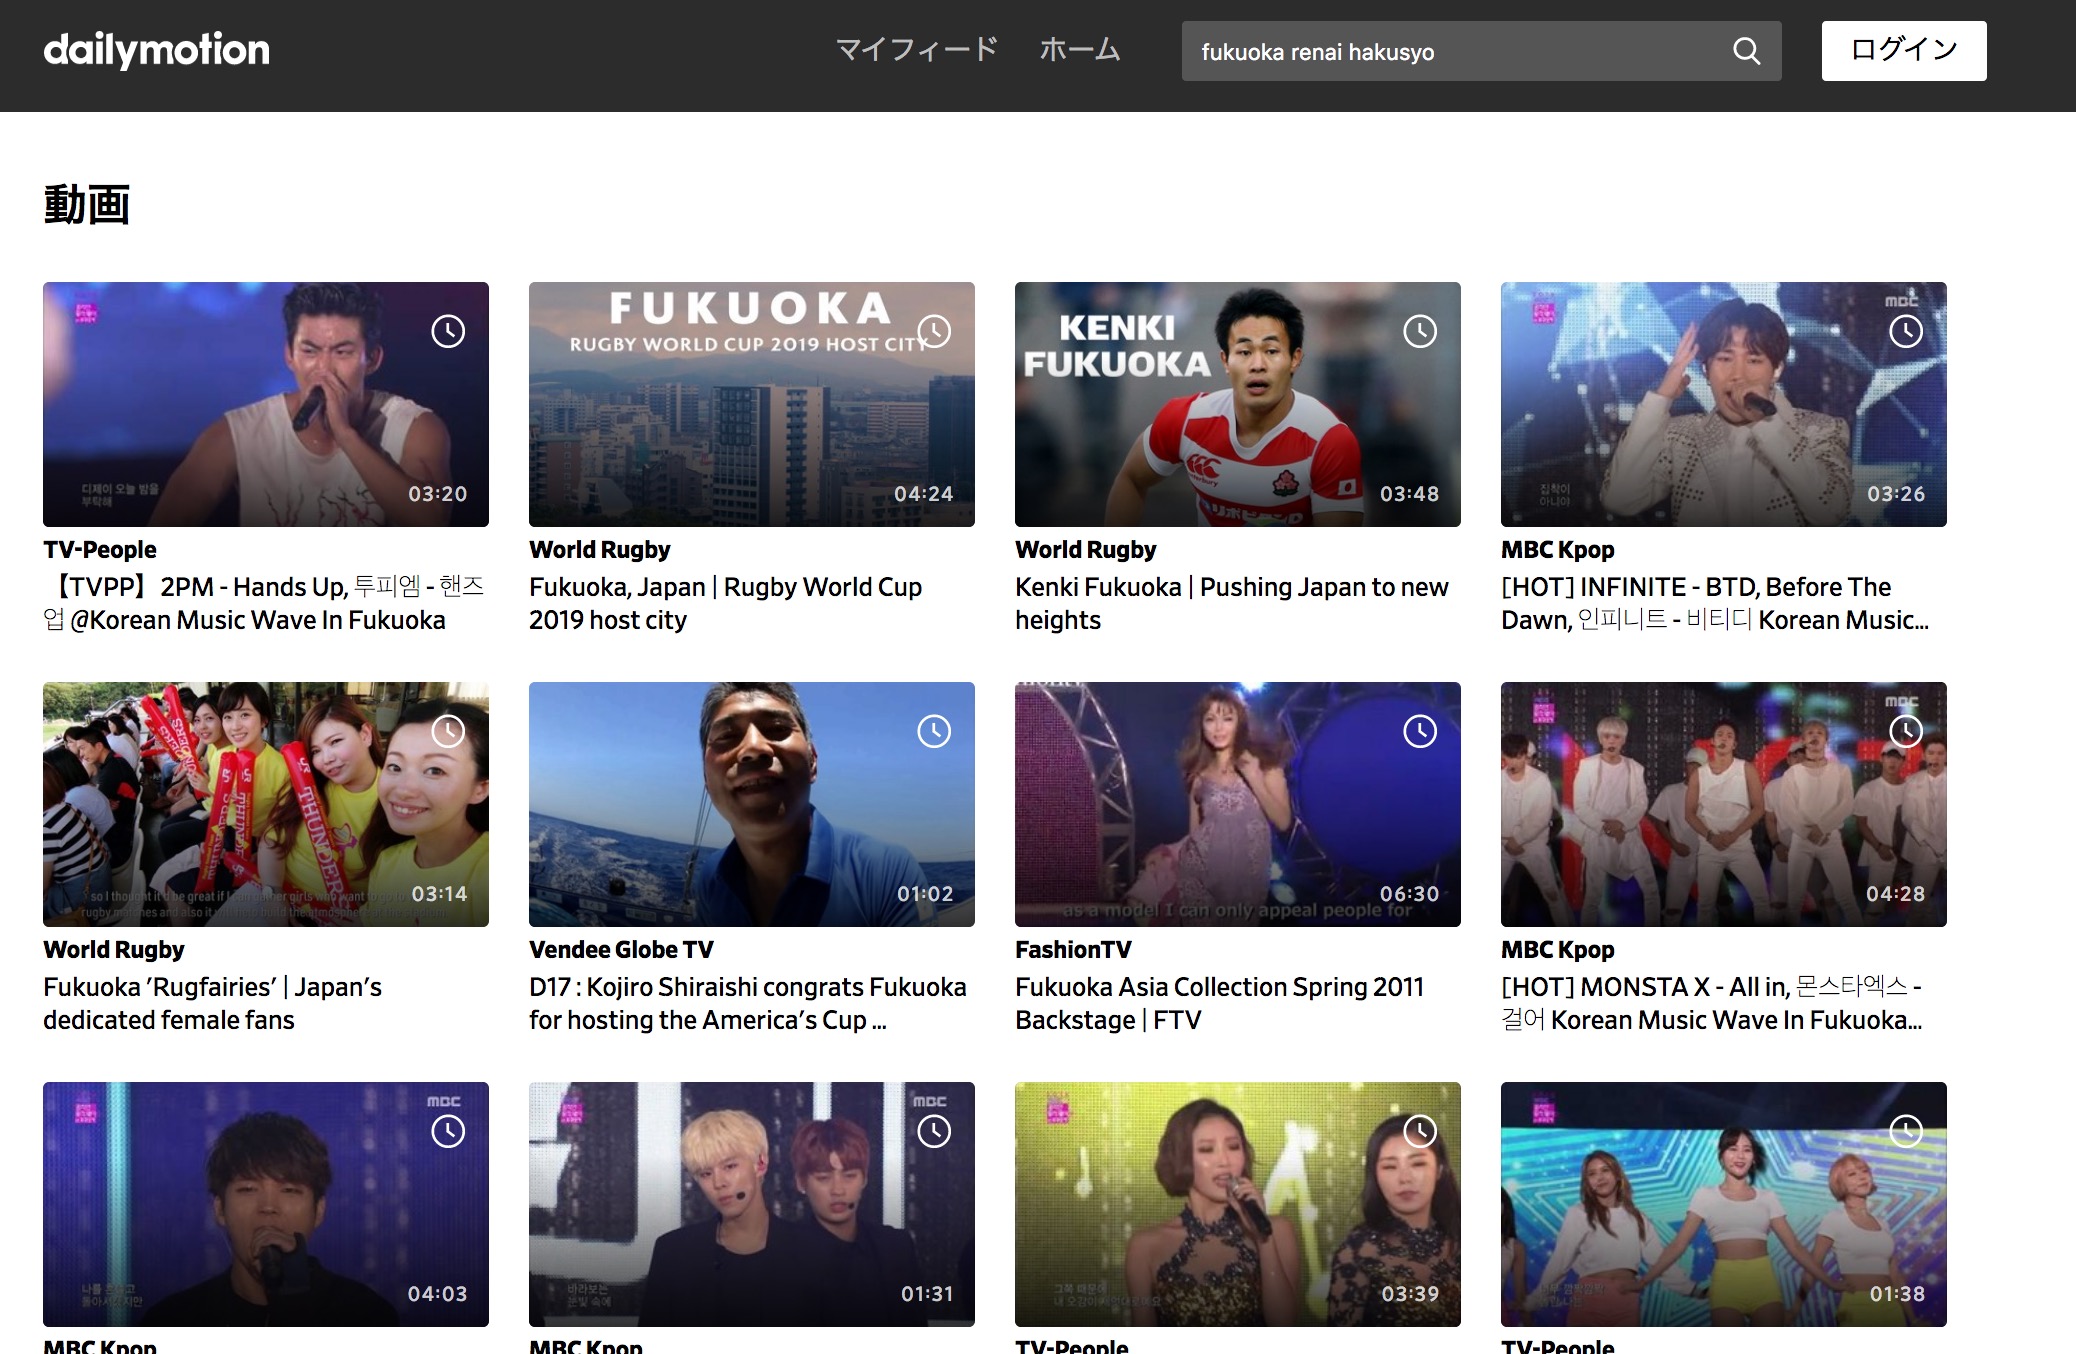Open the 04:03 MBC Kpop video thumbnail
The width and height of the screenshot is (2076, 1354).
[x=266, y=1204]
